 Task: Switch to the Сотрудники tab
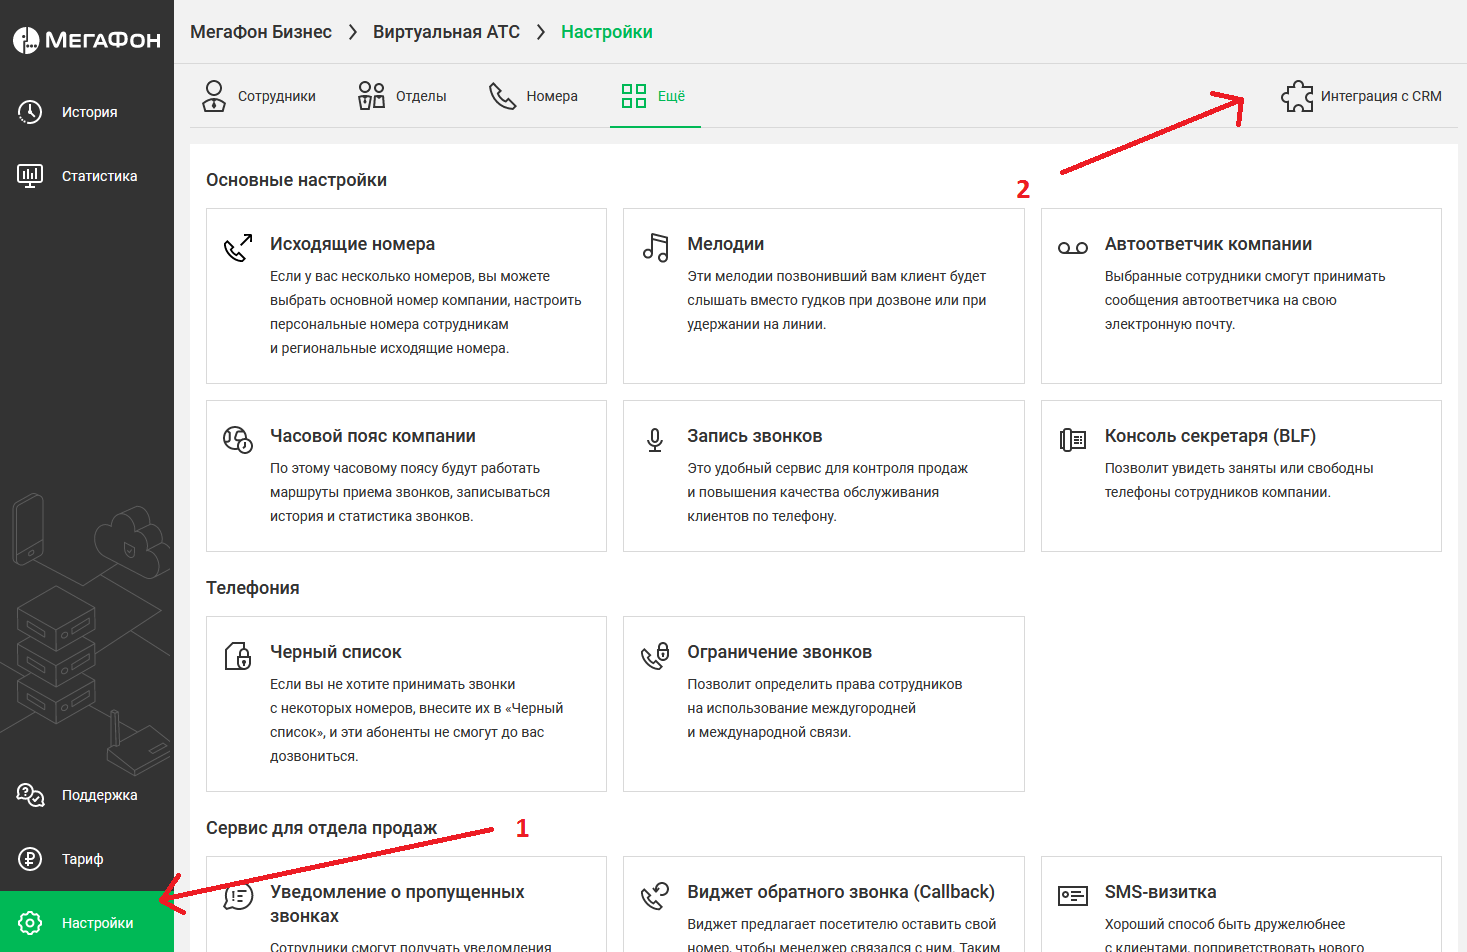point(259,96)
